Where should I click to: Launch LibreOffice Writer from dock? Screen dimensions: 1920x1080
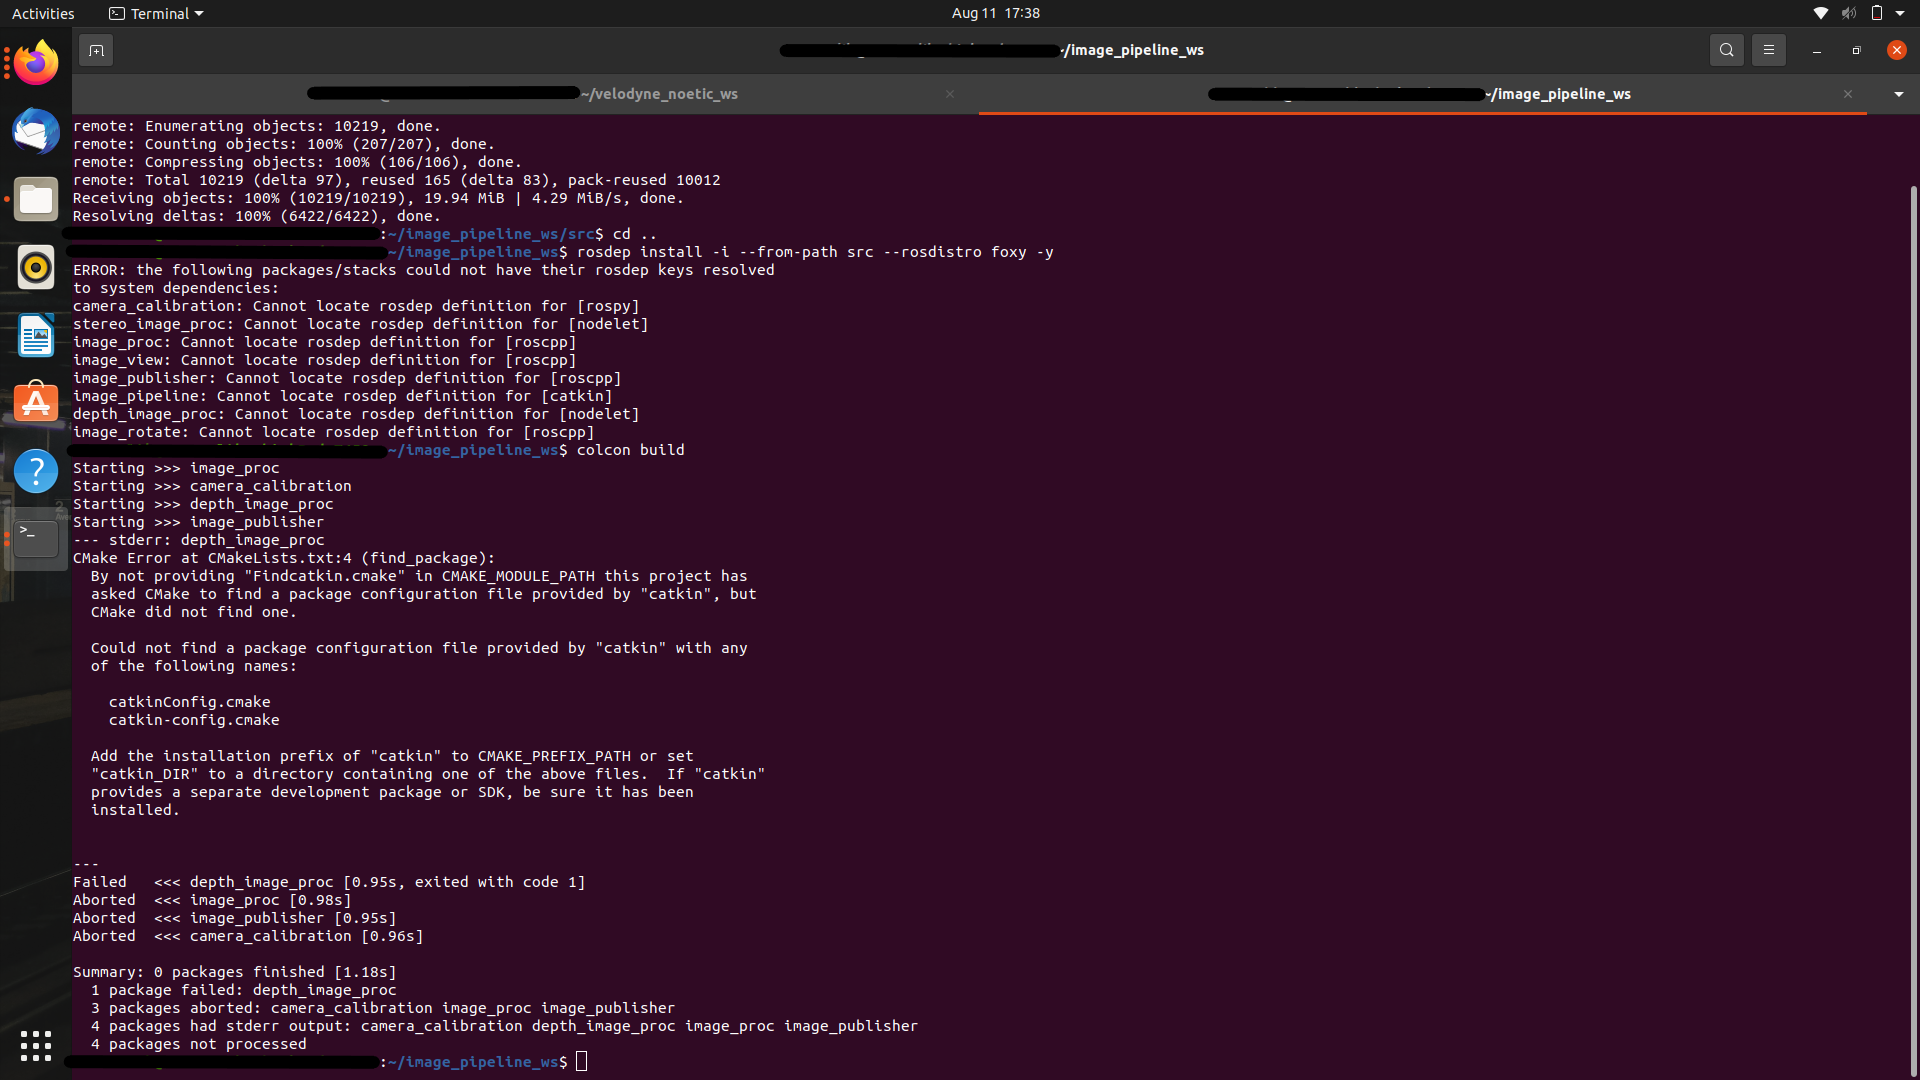[x=36, y=335]
